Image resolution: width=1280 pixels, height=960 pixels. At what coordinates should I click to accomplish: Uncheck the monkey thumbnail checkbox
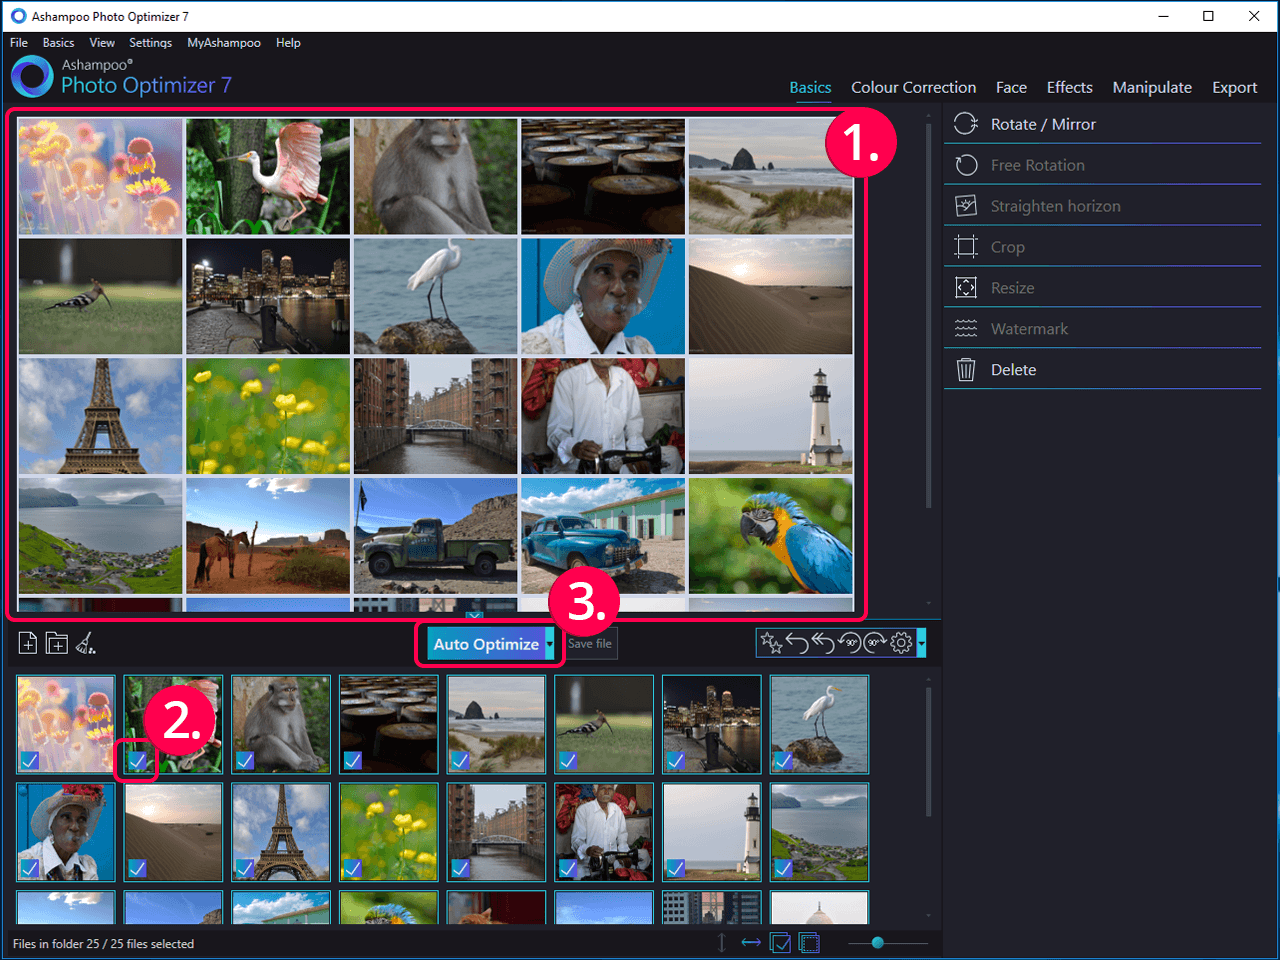click(245, 761)
